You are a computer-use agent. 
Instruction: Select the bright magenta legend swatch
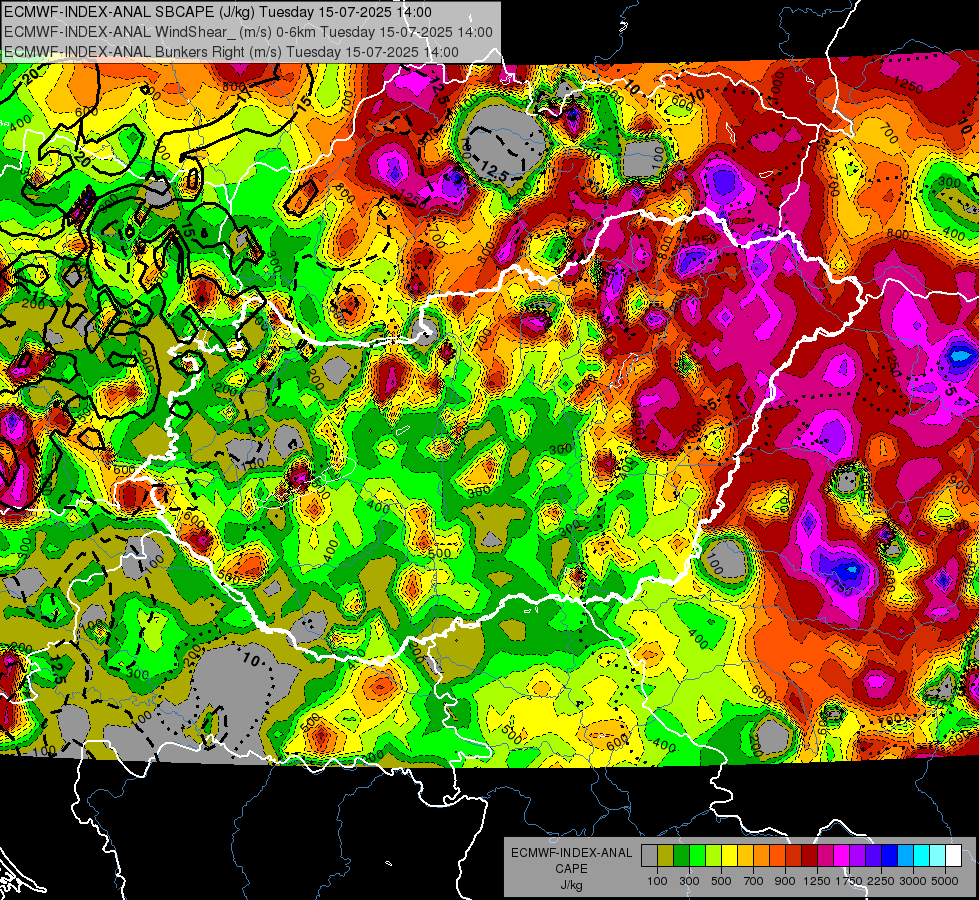pyautogui.click(x=842, y=856)
